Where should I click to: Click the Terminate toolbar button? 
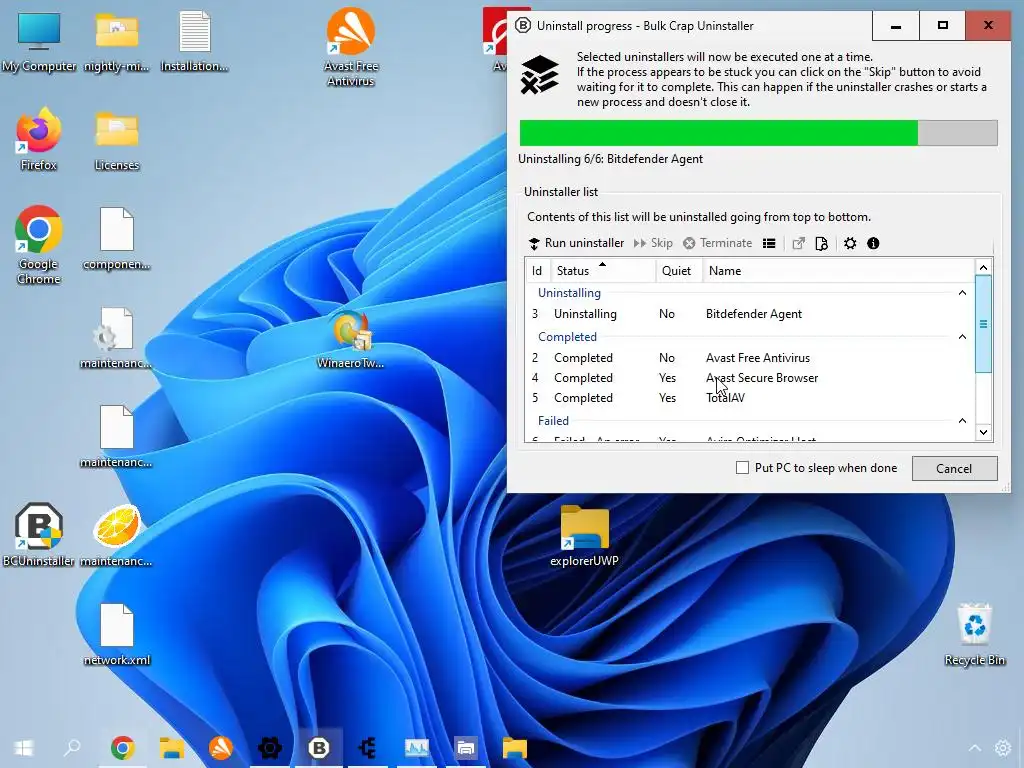718,243
